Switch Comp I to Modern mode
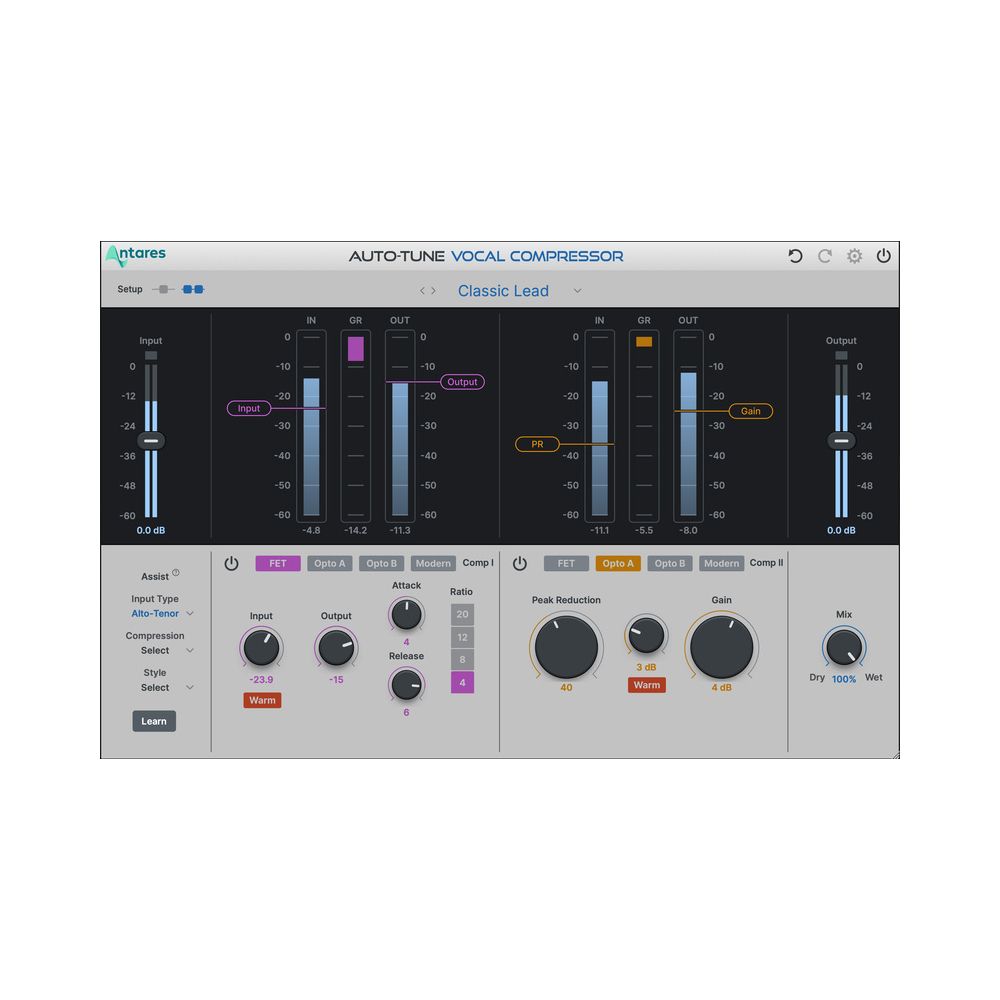Viewport: 1000px width, 1000px height. click(x=433, y=563)
